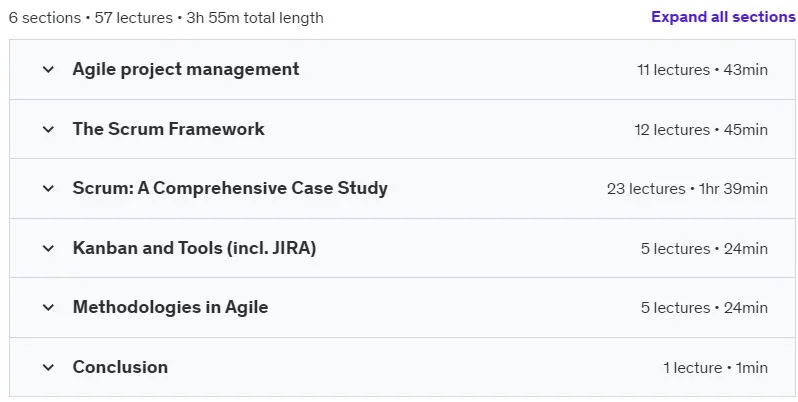
Task: Click chevron beside Agile project management
Action: pyautogui.click(x=48, y=69)
